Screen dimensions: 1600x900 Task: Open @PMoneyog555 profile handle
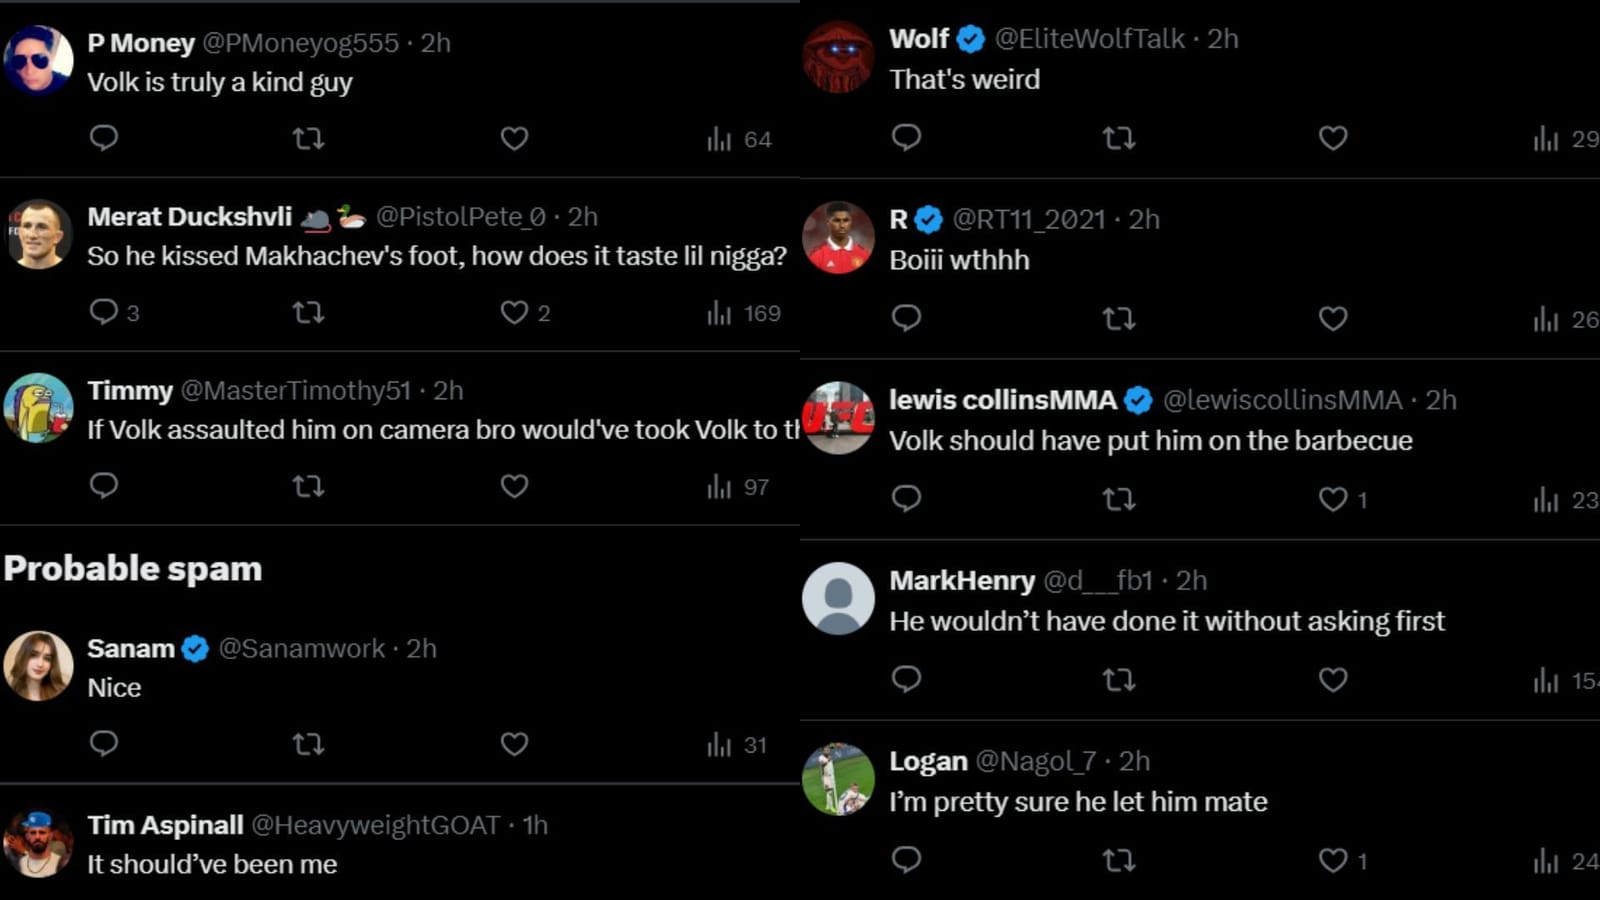[300, 43]
